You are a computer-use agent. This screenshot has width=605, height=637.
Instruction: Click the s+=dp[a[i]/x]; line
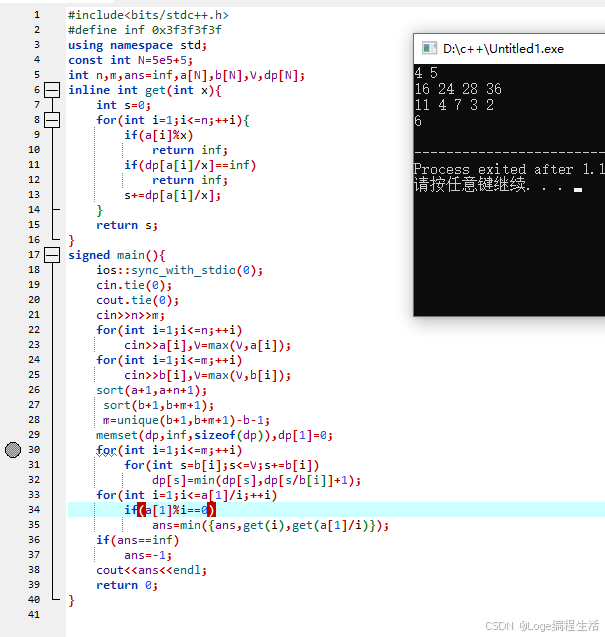click(x=173, y=195)
